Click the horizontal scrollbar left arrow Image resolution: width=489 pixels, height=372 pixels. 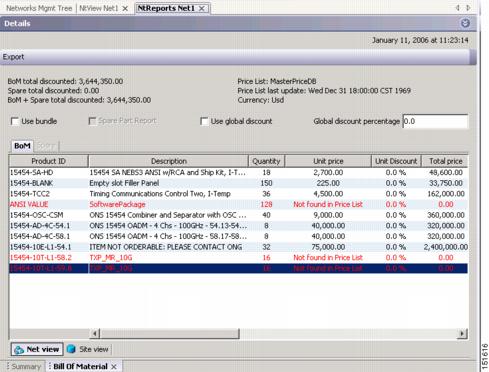[95, 333]
